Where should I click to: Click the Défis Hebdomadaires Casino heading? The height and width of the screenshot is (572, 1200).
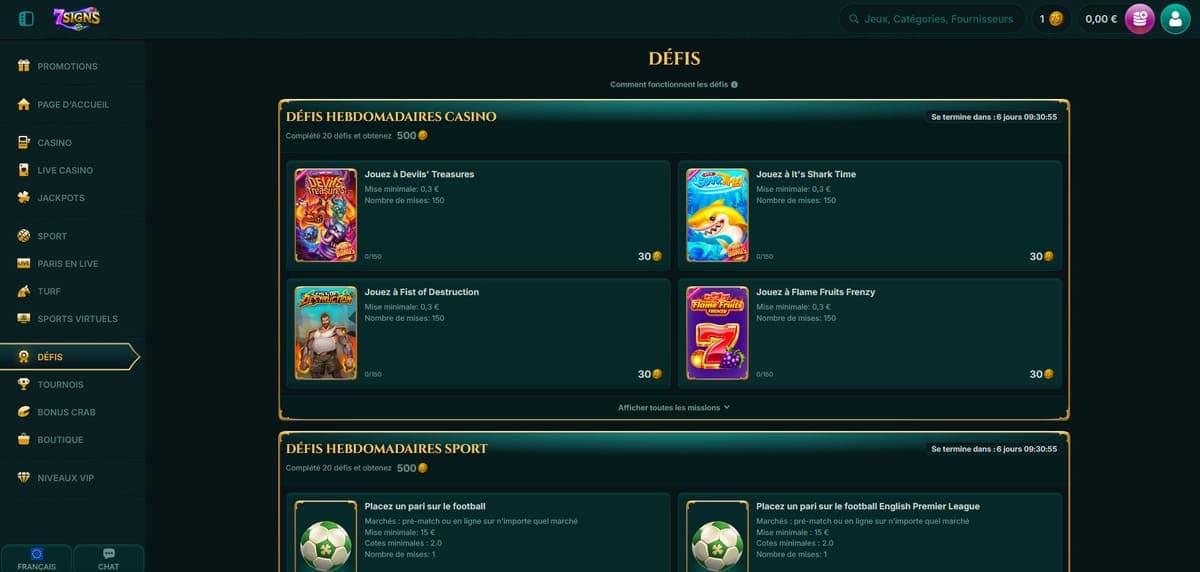(391, 116)
